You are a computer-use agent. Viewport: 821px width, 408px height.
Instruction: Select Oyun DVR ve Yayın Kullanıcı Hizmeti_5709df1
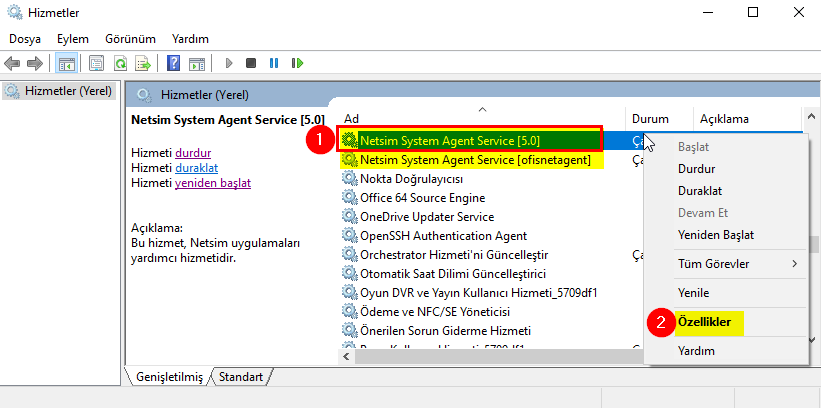(x=478, y=292)
